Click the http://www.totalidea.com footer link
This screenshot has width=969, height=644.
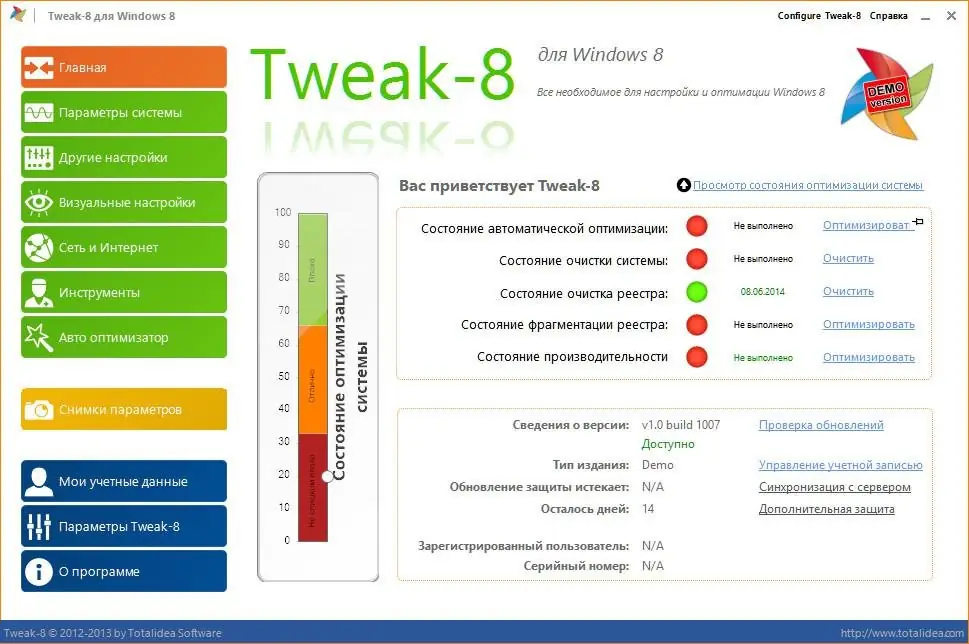(902, 633)
